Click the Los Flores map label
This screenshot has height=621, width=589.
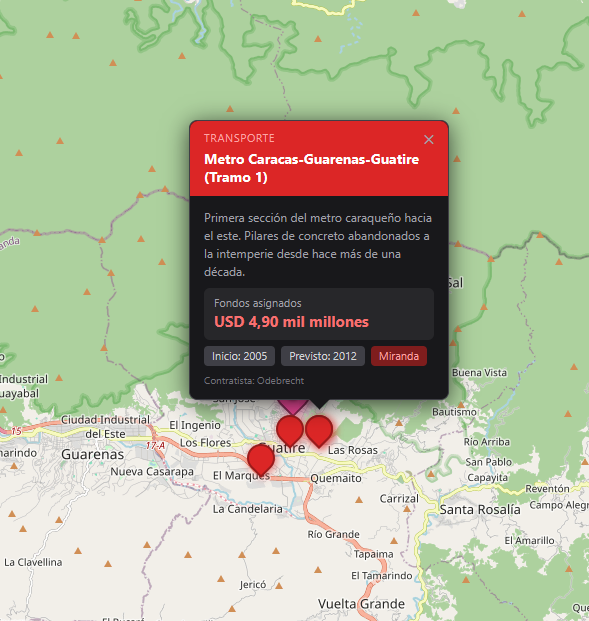205,442
